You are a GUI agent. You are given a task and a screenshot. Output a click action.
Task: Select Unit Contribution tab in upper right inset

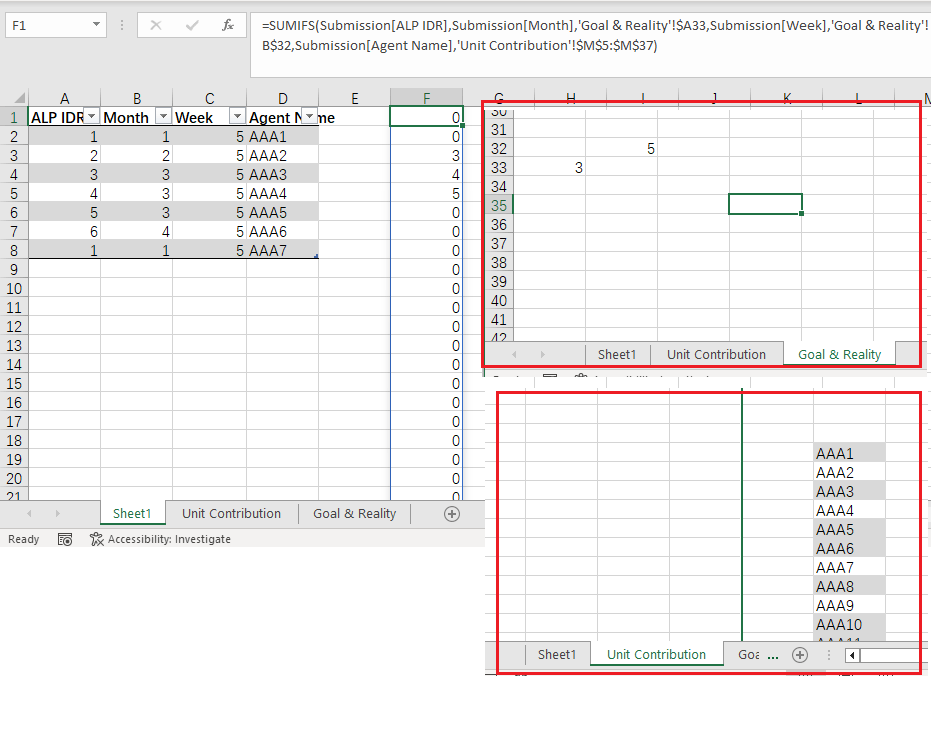pyautogui.click(x=716, y=355)
